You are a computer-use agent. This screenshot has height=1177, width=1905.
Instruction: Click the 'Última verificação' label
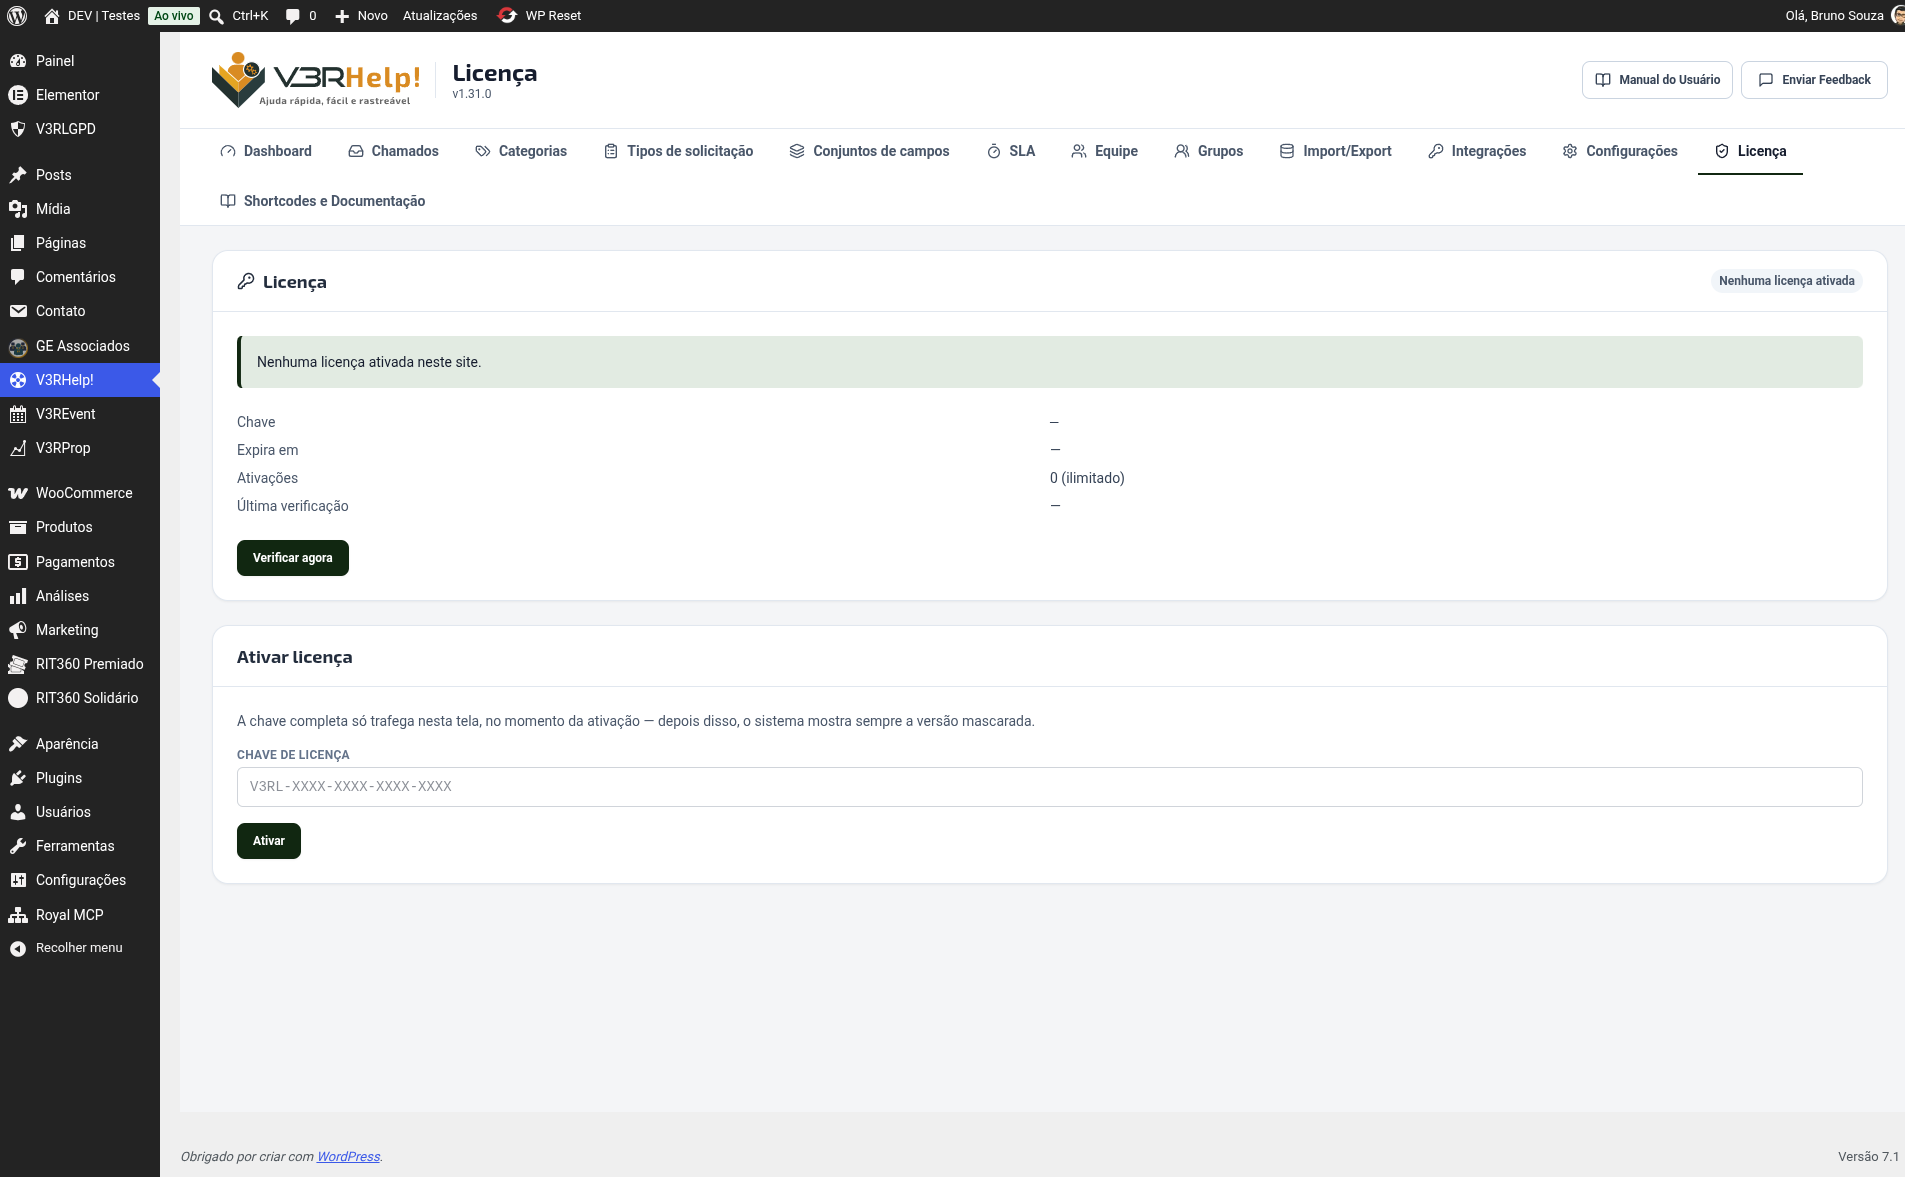tap(293, 506)
